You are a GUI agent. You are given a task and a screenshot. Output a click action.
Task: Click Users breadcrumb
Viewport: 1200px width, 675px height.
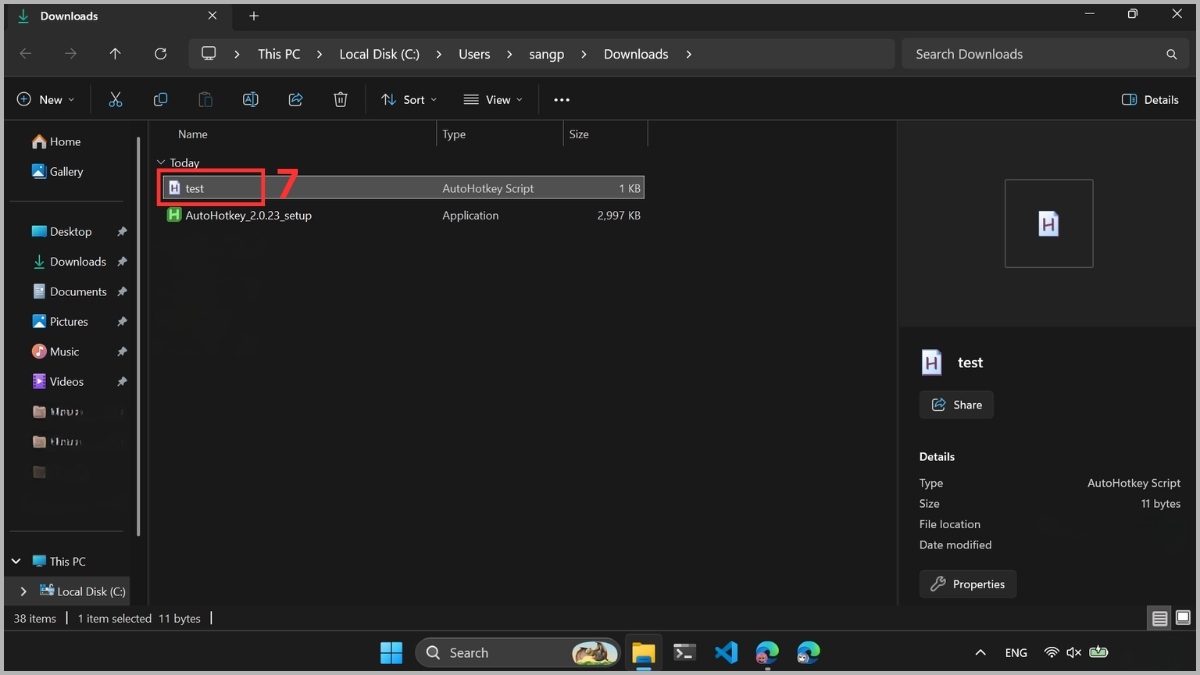coord(474,54)
